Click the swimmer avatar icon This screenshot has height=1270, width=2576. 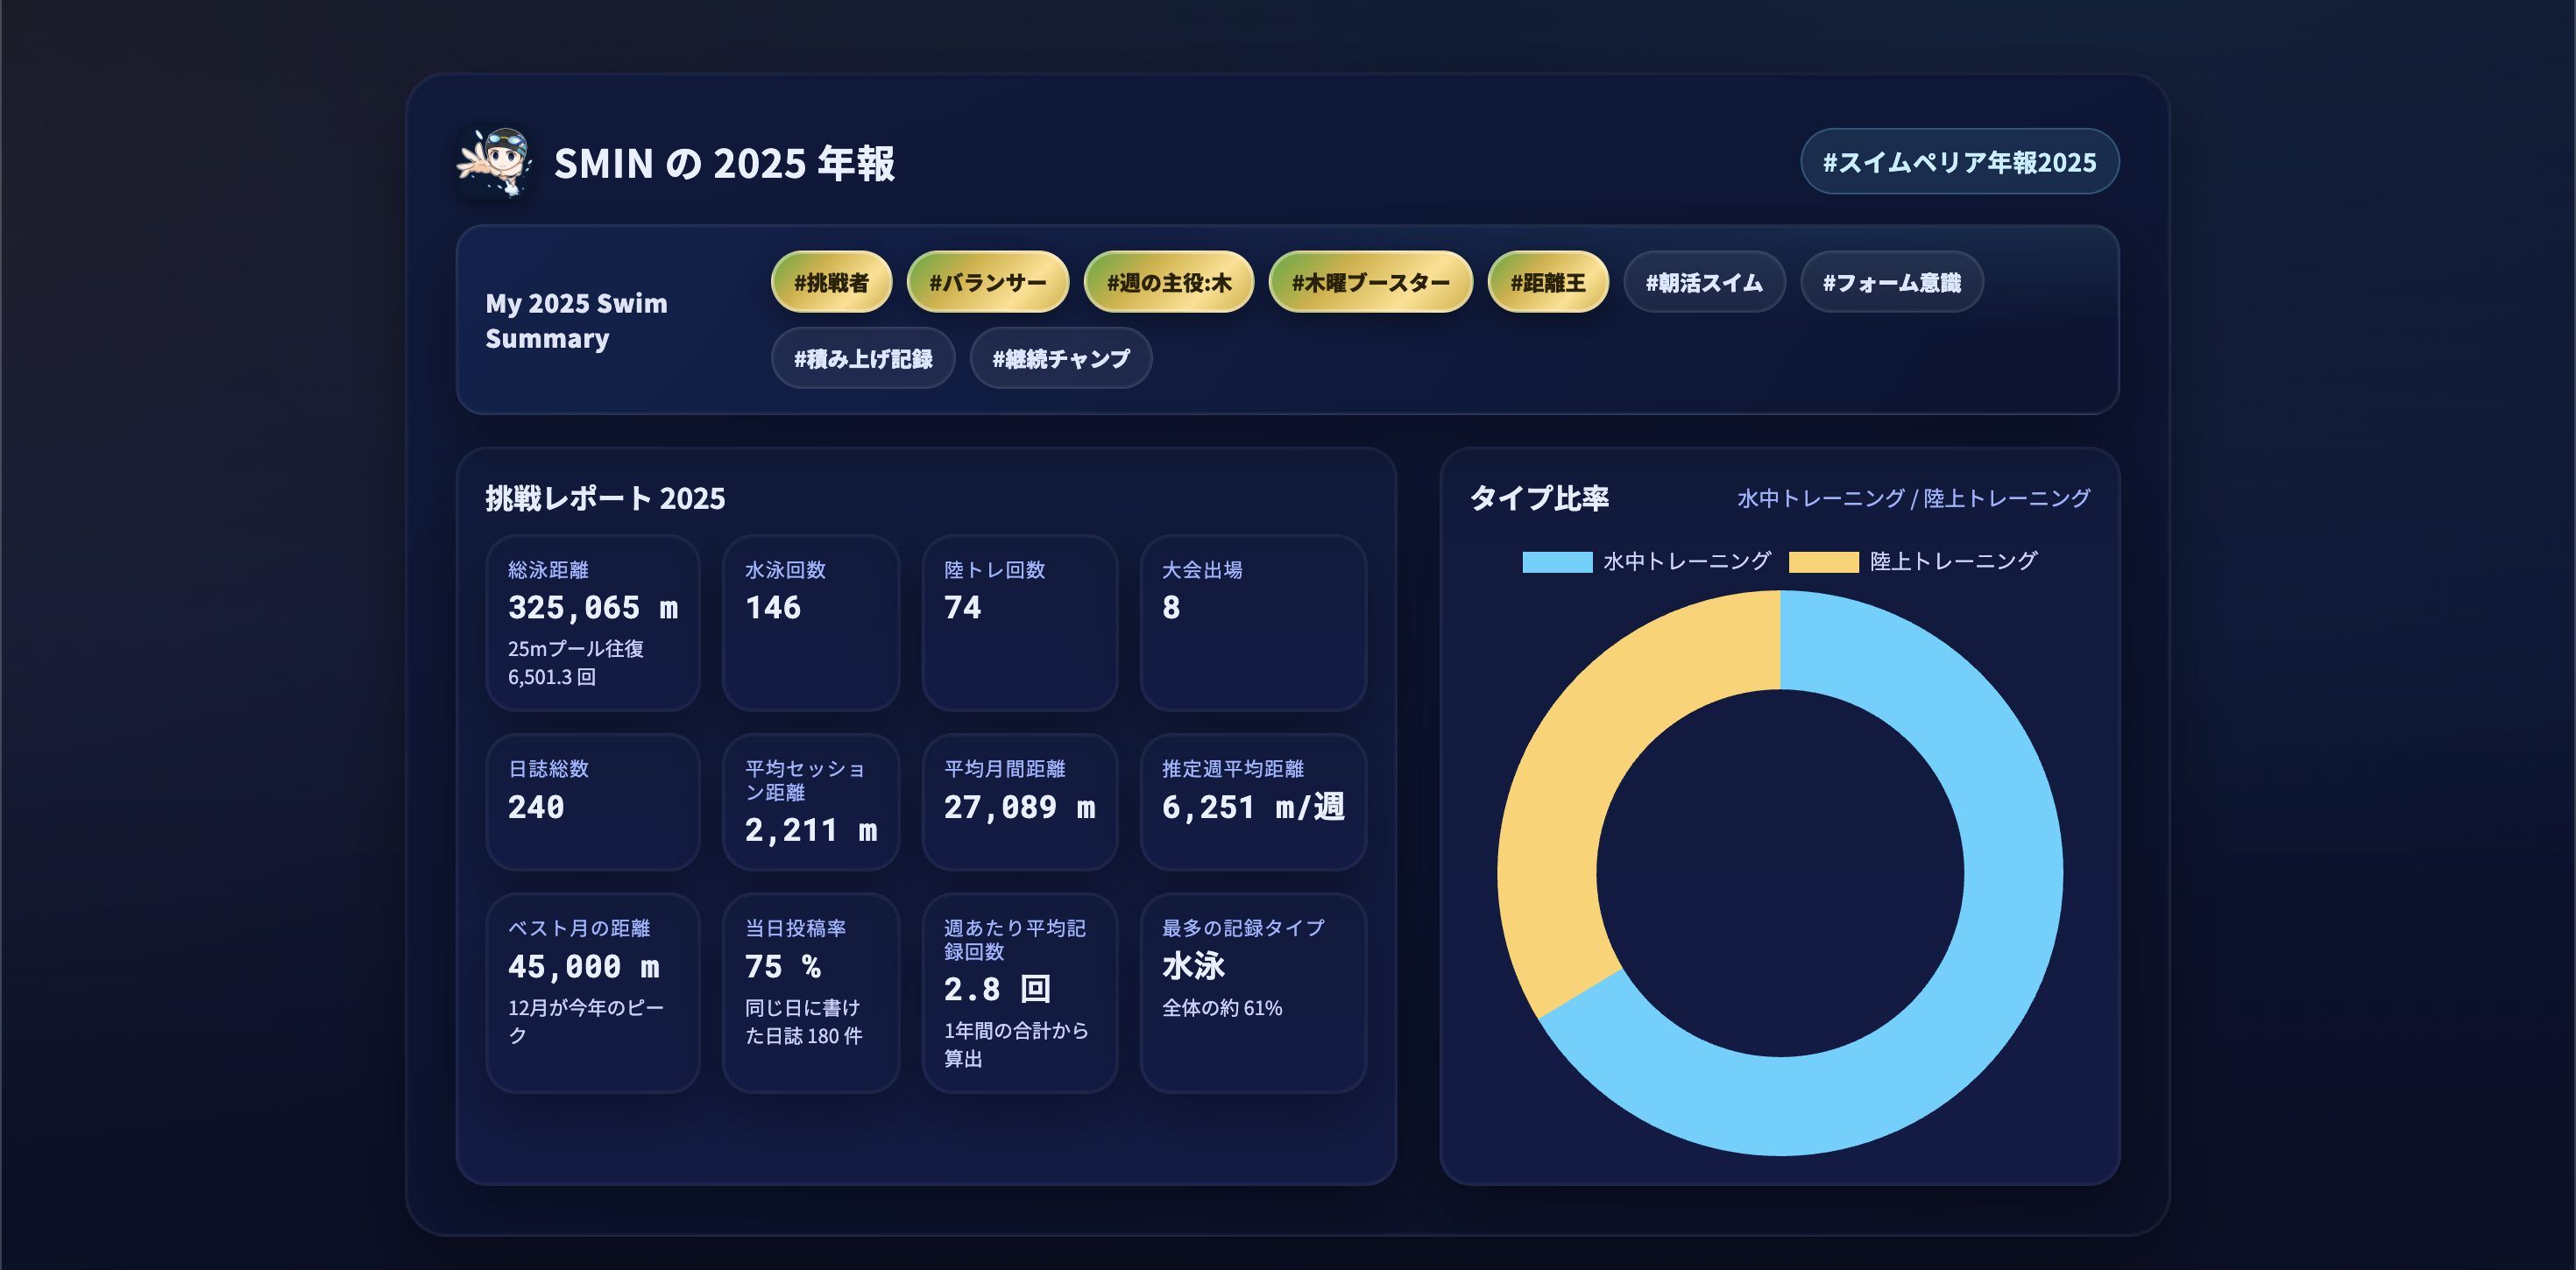point(495,162)
